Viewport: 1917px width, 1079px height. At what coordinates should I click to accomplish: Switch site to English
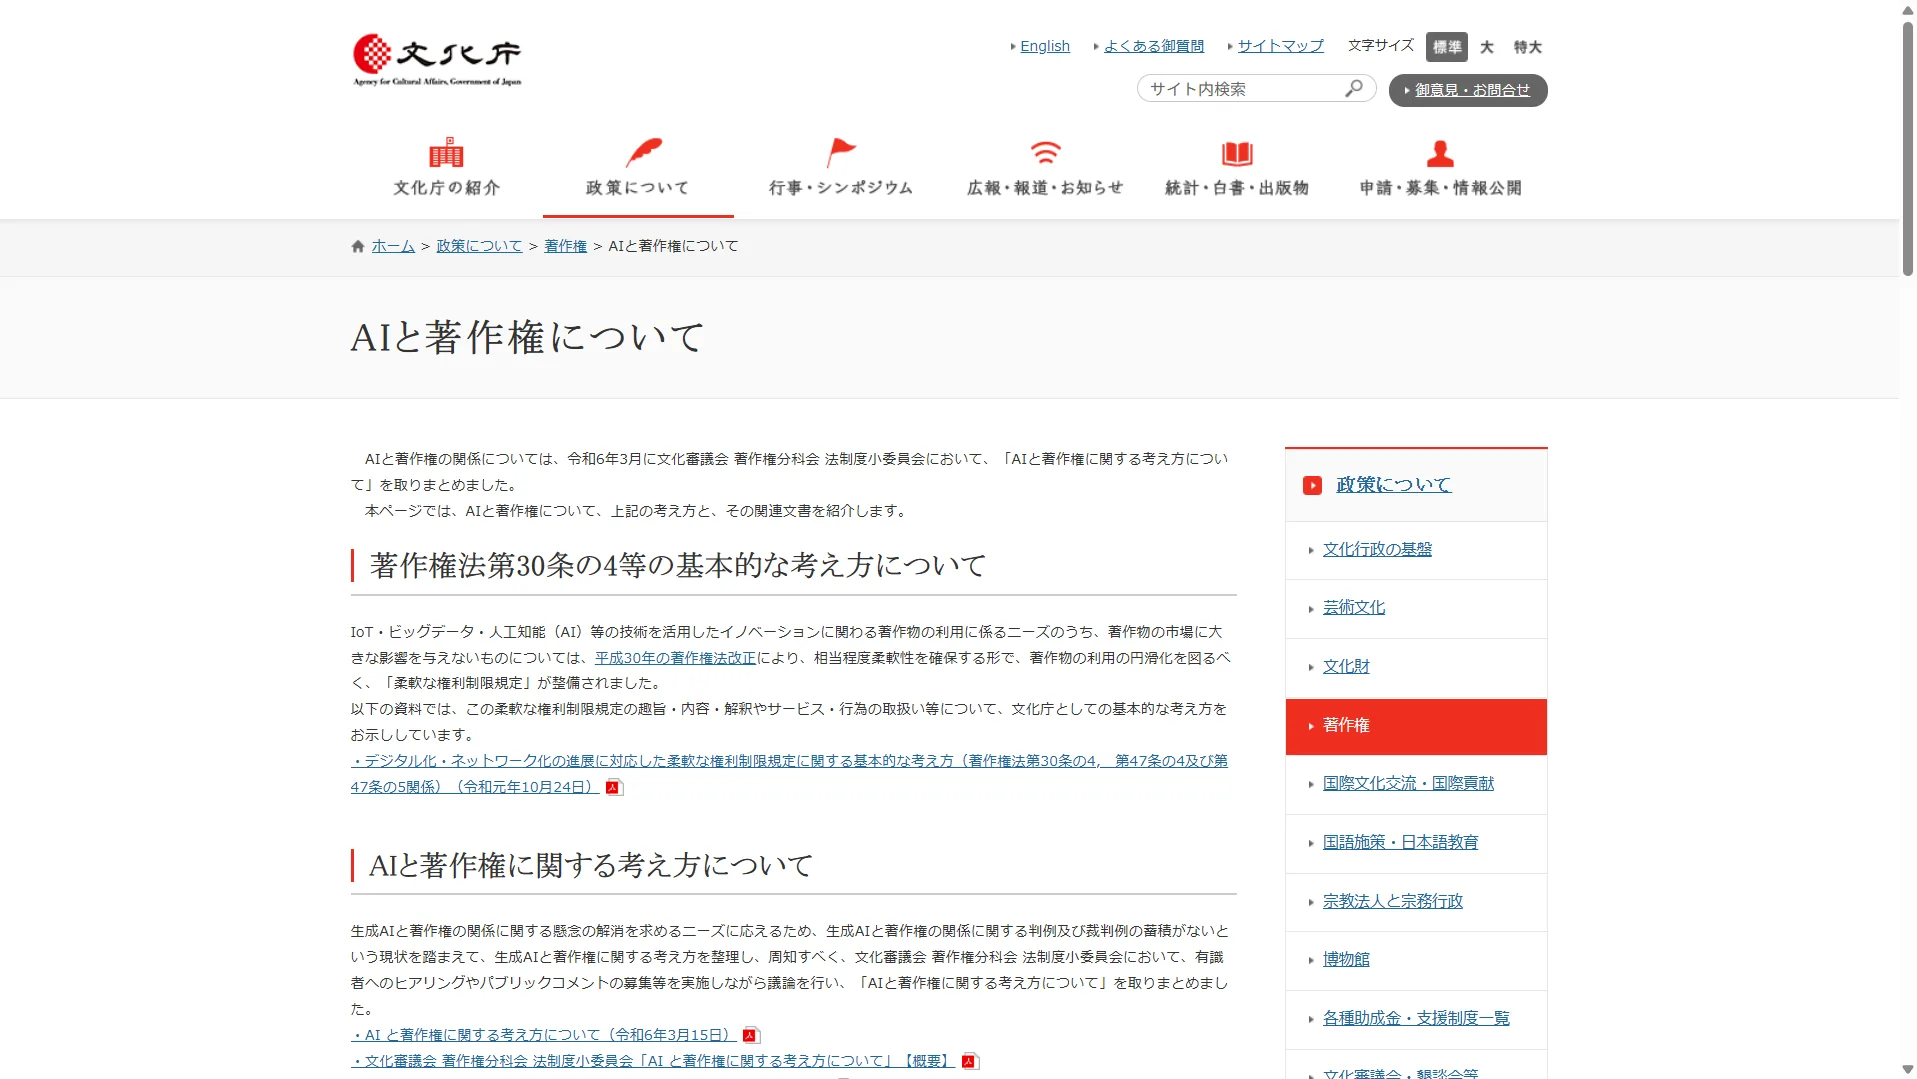pos(1044,46)
